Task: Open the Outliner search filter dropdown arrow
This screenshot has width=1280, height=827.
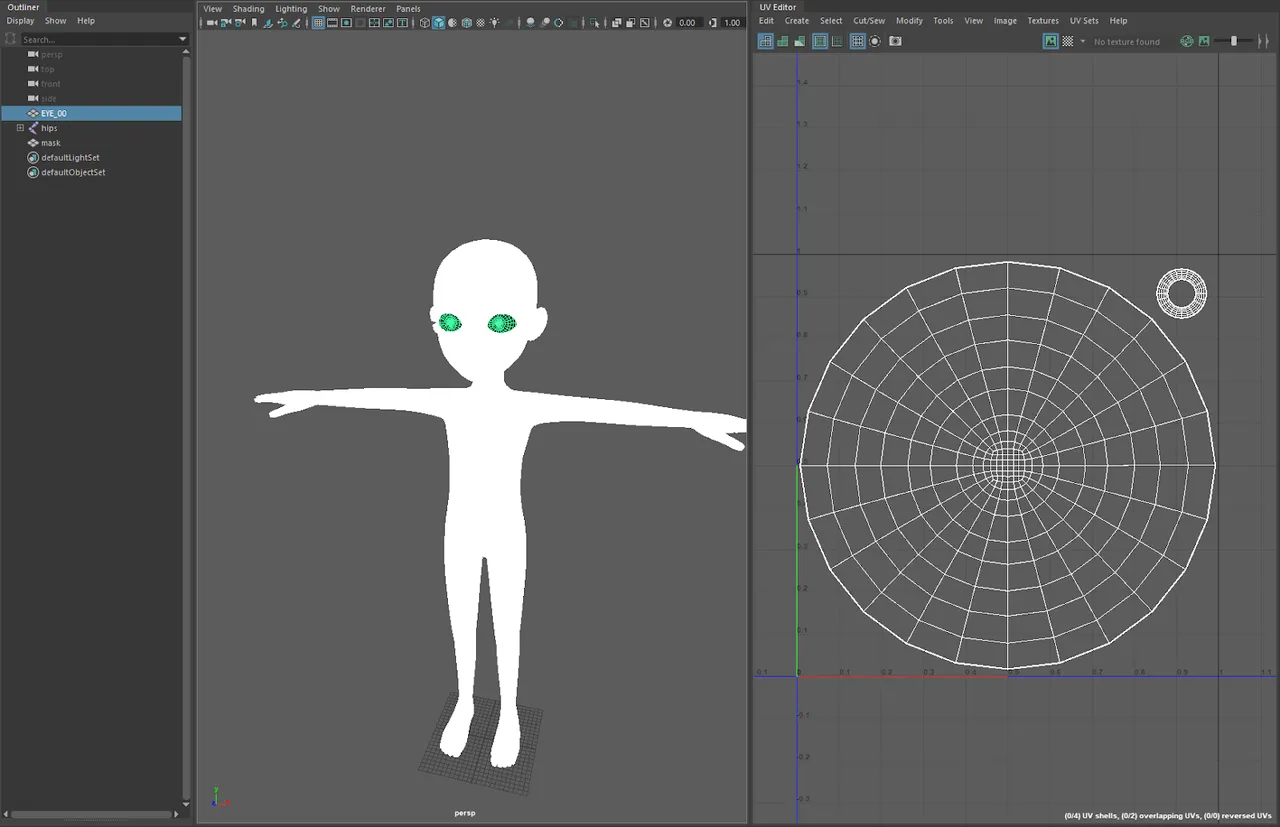Action: coord(182,39)
